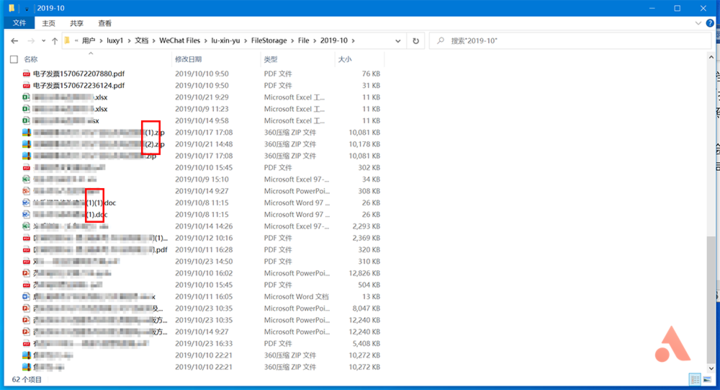This screenshot has height=390, width=720.
Task: Sort by the 类型 column header
Action: pos(270,59)
